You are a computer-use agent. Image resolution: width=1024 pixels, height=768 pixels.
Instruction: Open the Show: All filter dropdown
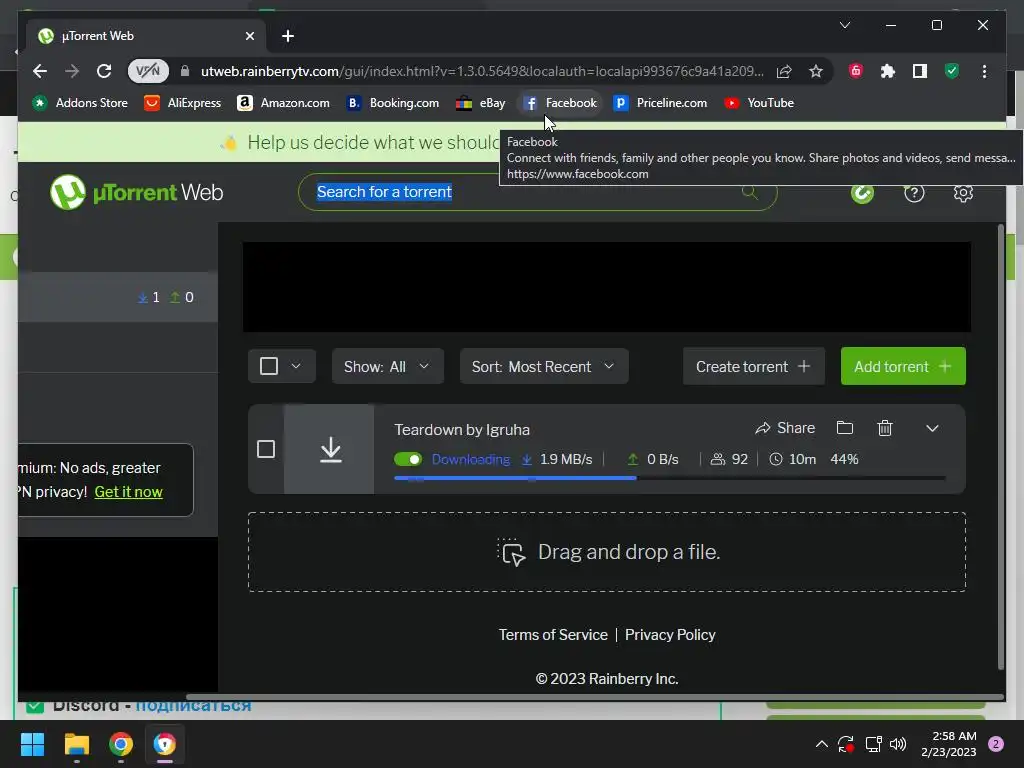(387, 366)
